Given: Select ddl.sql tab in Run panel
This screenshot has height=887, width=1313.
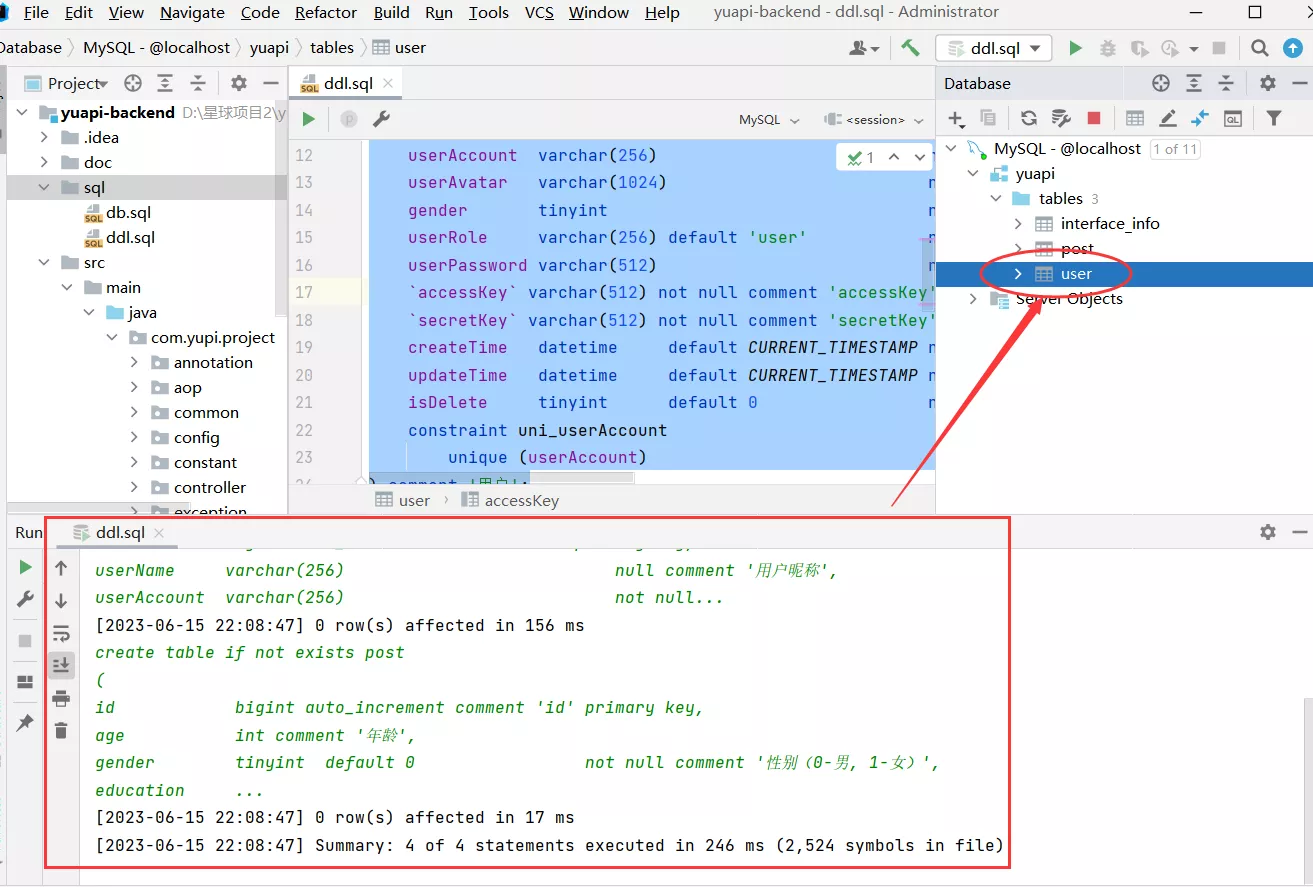Looking at the screenshot, I should (x=120, y=532).
